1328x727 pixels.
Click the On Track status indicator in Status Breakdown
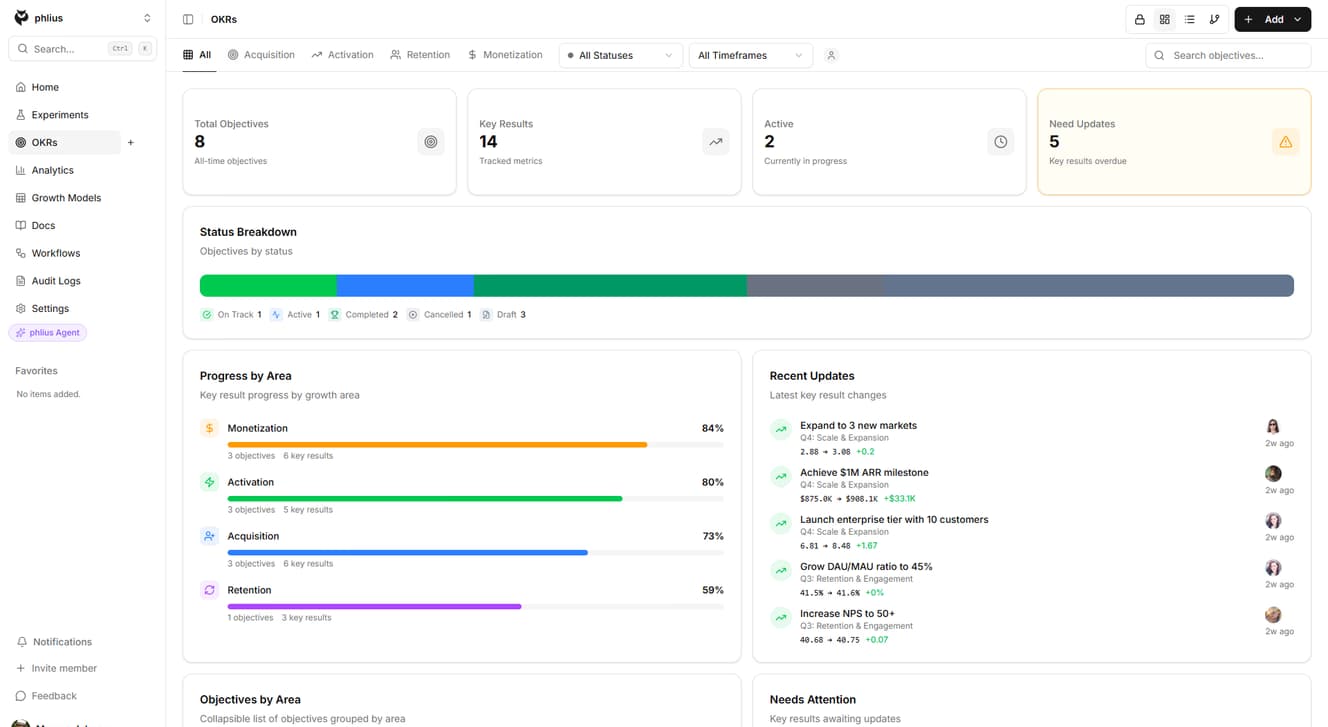230,314
